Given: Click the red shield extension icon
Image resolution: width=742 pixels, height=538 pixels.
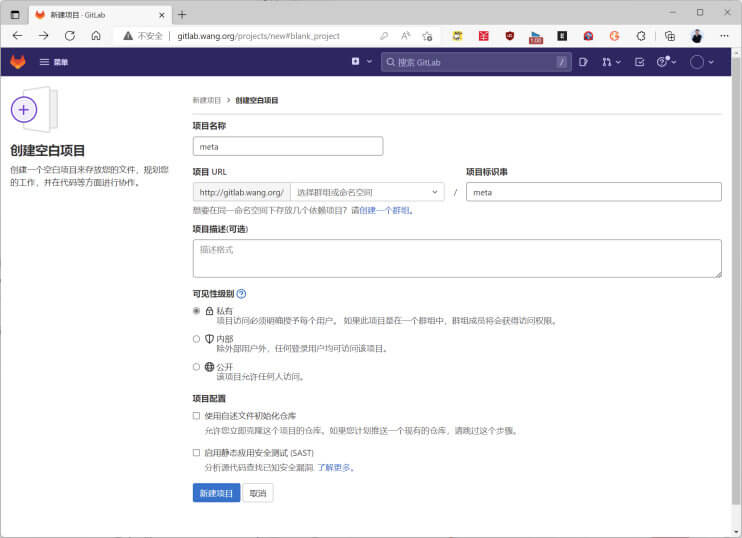Looking at the screenshot, I should (510, 35).
